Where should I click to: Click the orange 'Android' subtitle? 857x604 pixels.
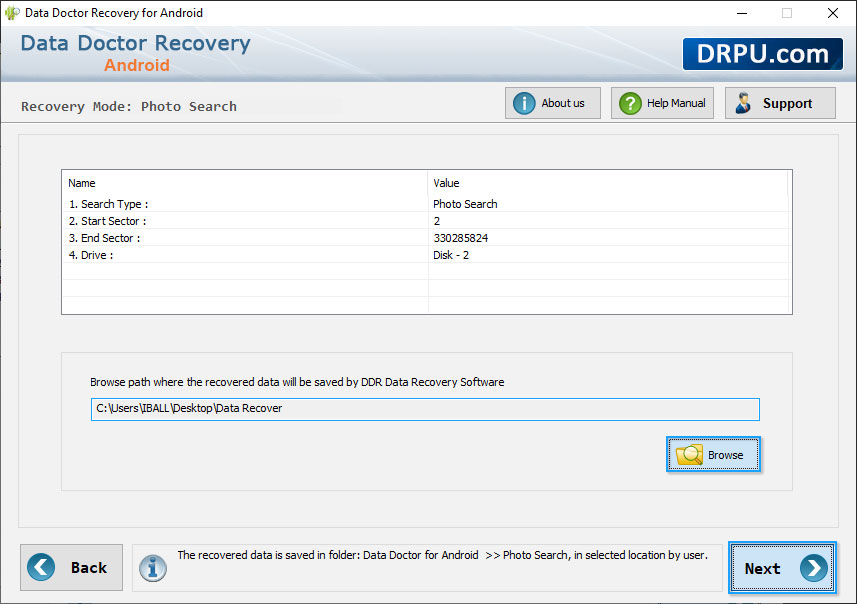tap(137, 65)
